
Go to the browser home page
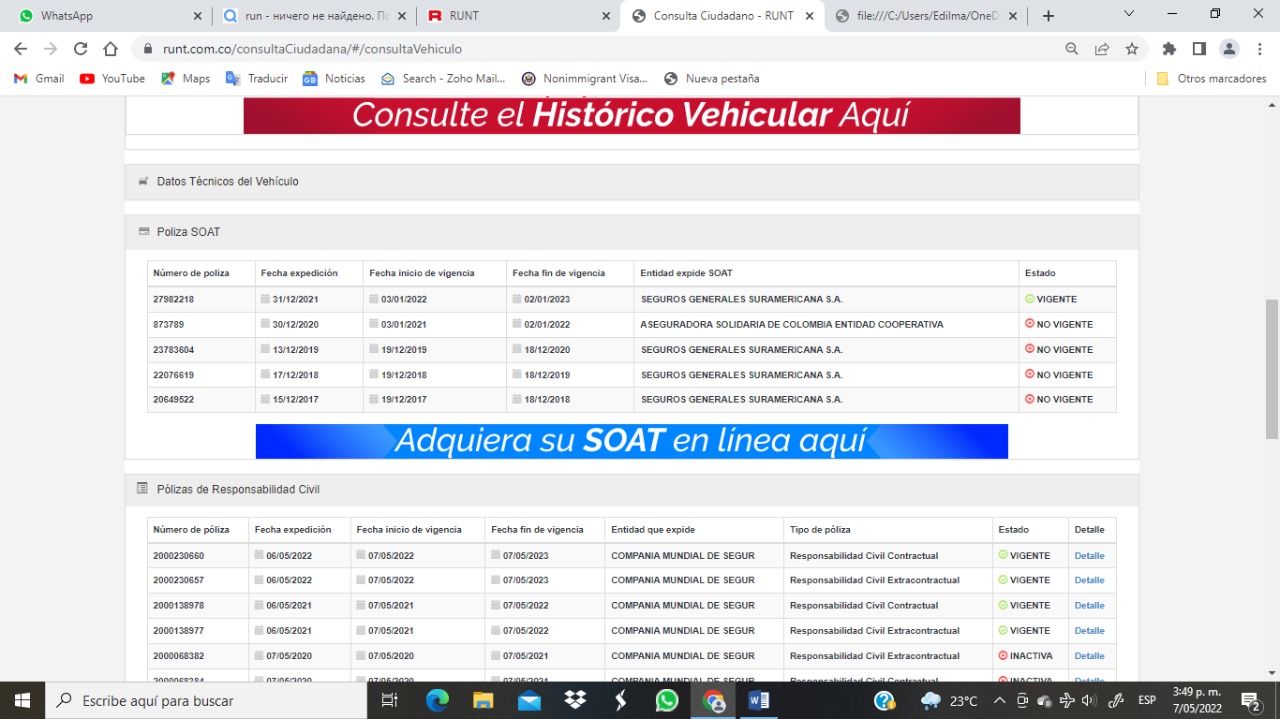click(111, 49)
